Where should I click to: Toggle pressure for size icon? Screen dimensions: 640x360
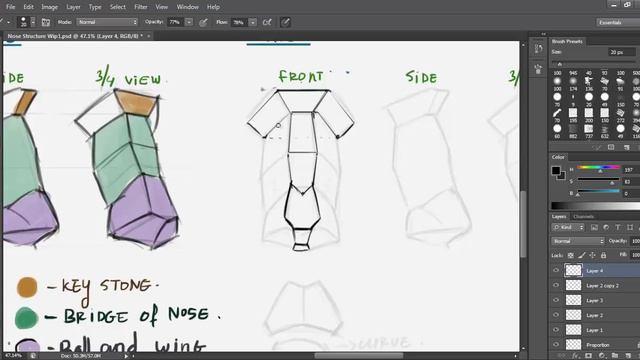(285, 22)
